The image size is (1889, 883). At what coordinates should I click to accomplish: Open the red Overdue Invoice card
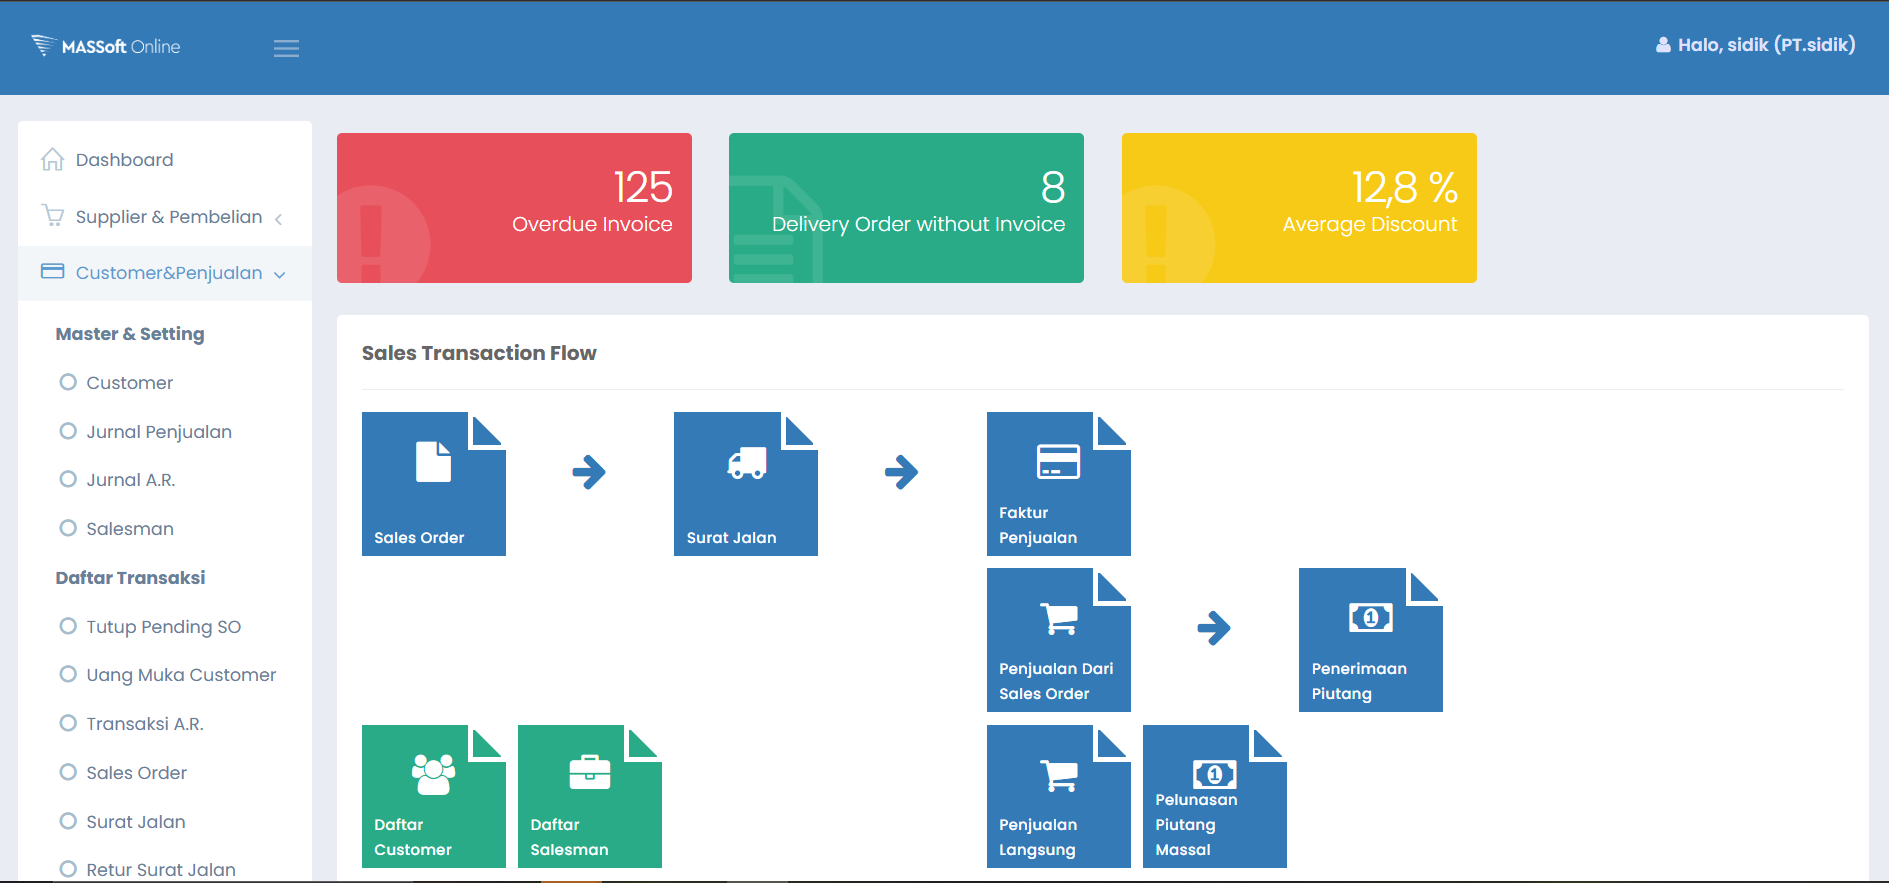point(514,208)
